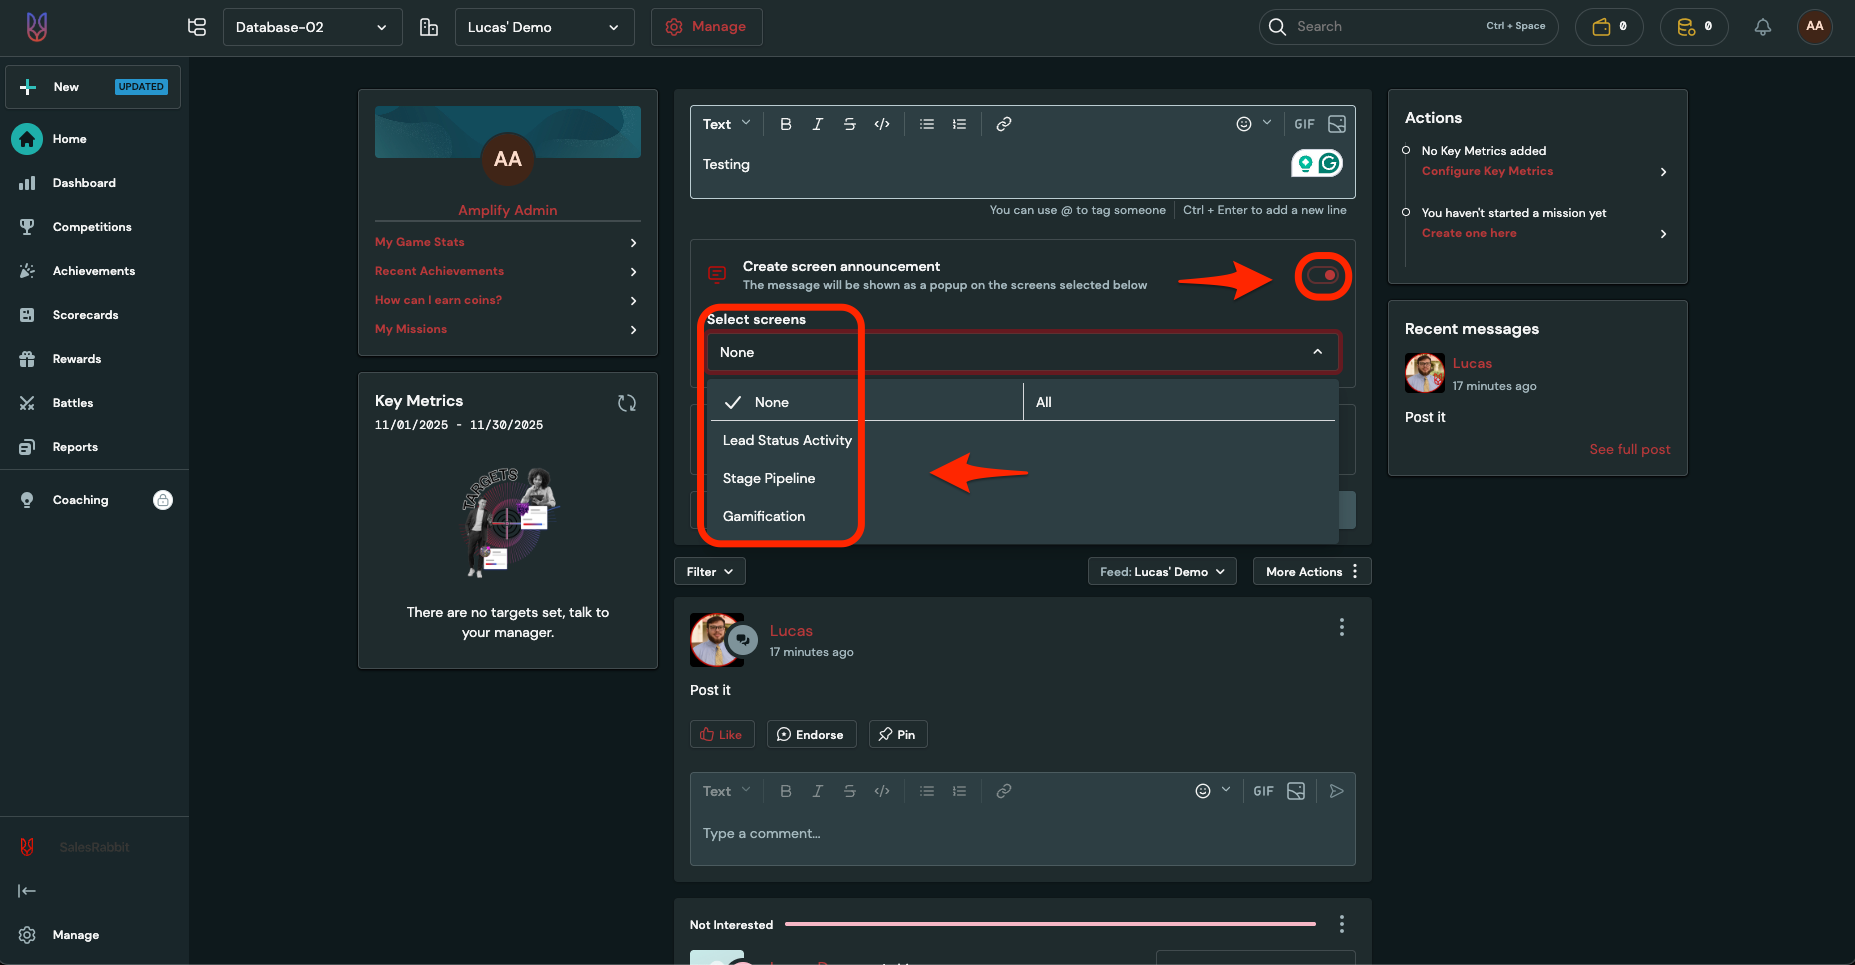This screenshot has height=965, width=1855.
Task: Toggle Create screen announcement switch
Action: [x=1322, y=276]
